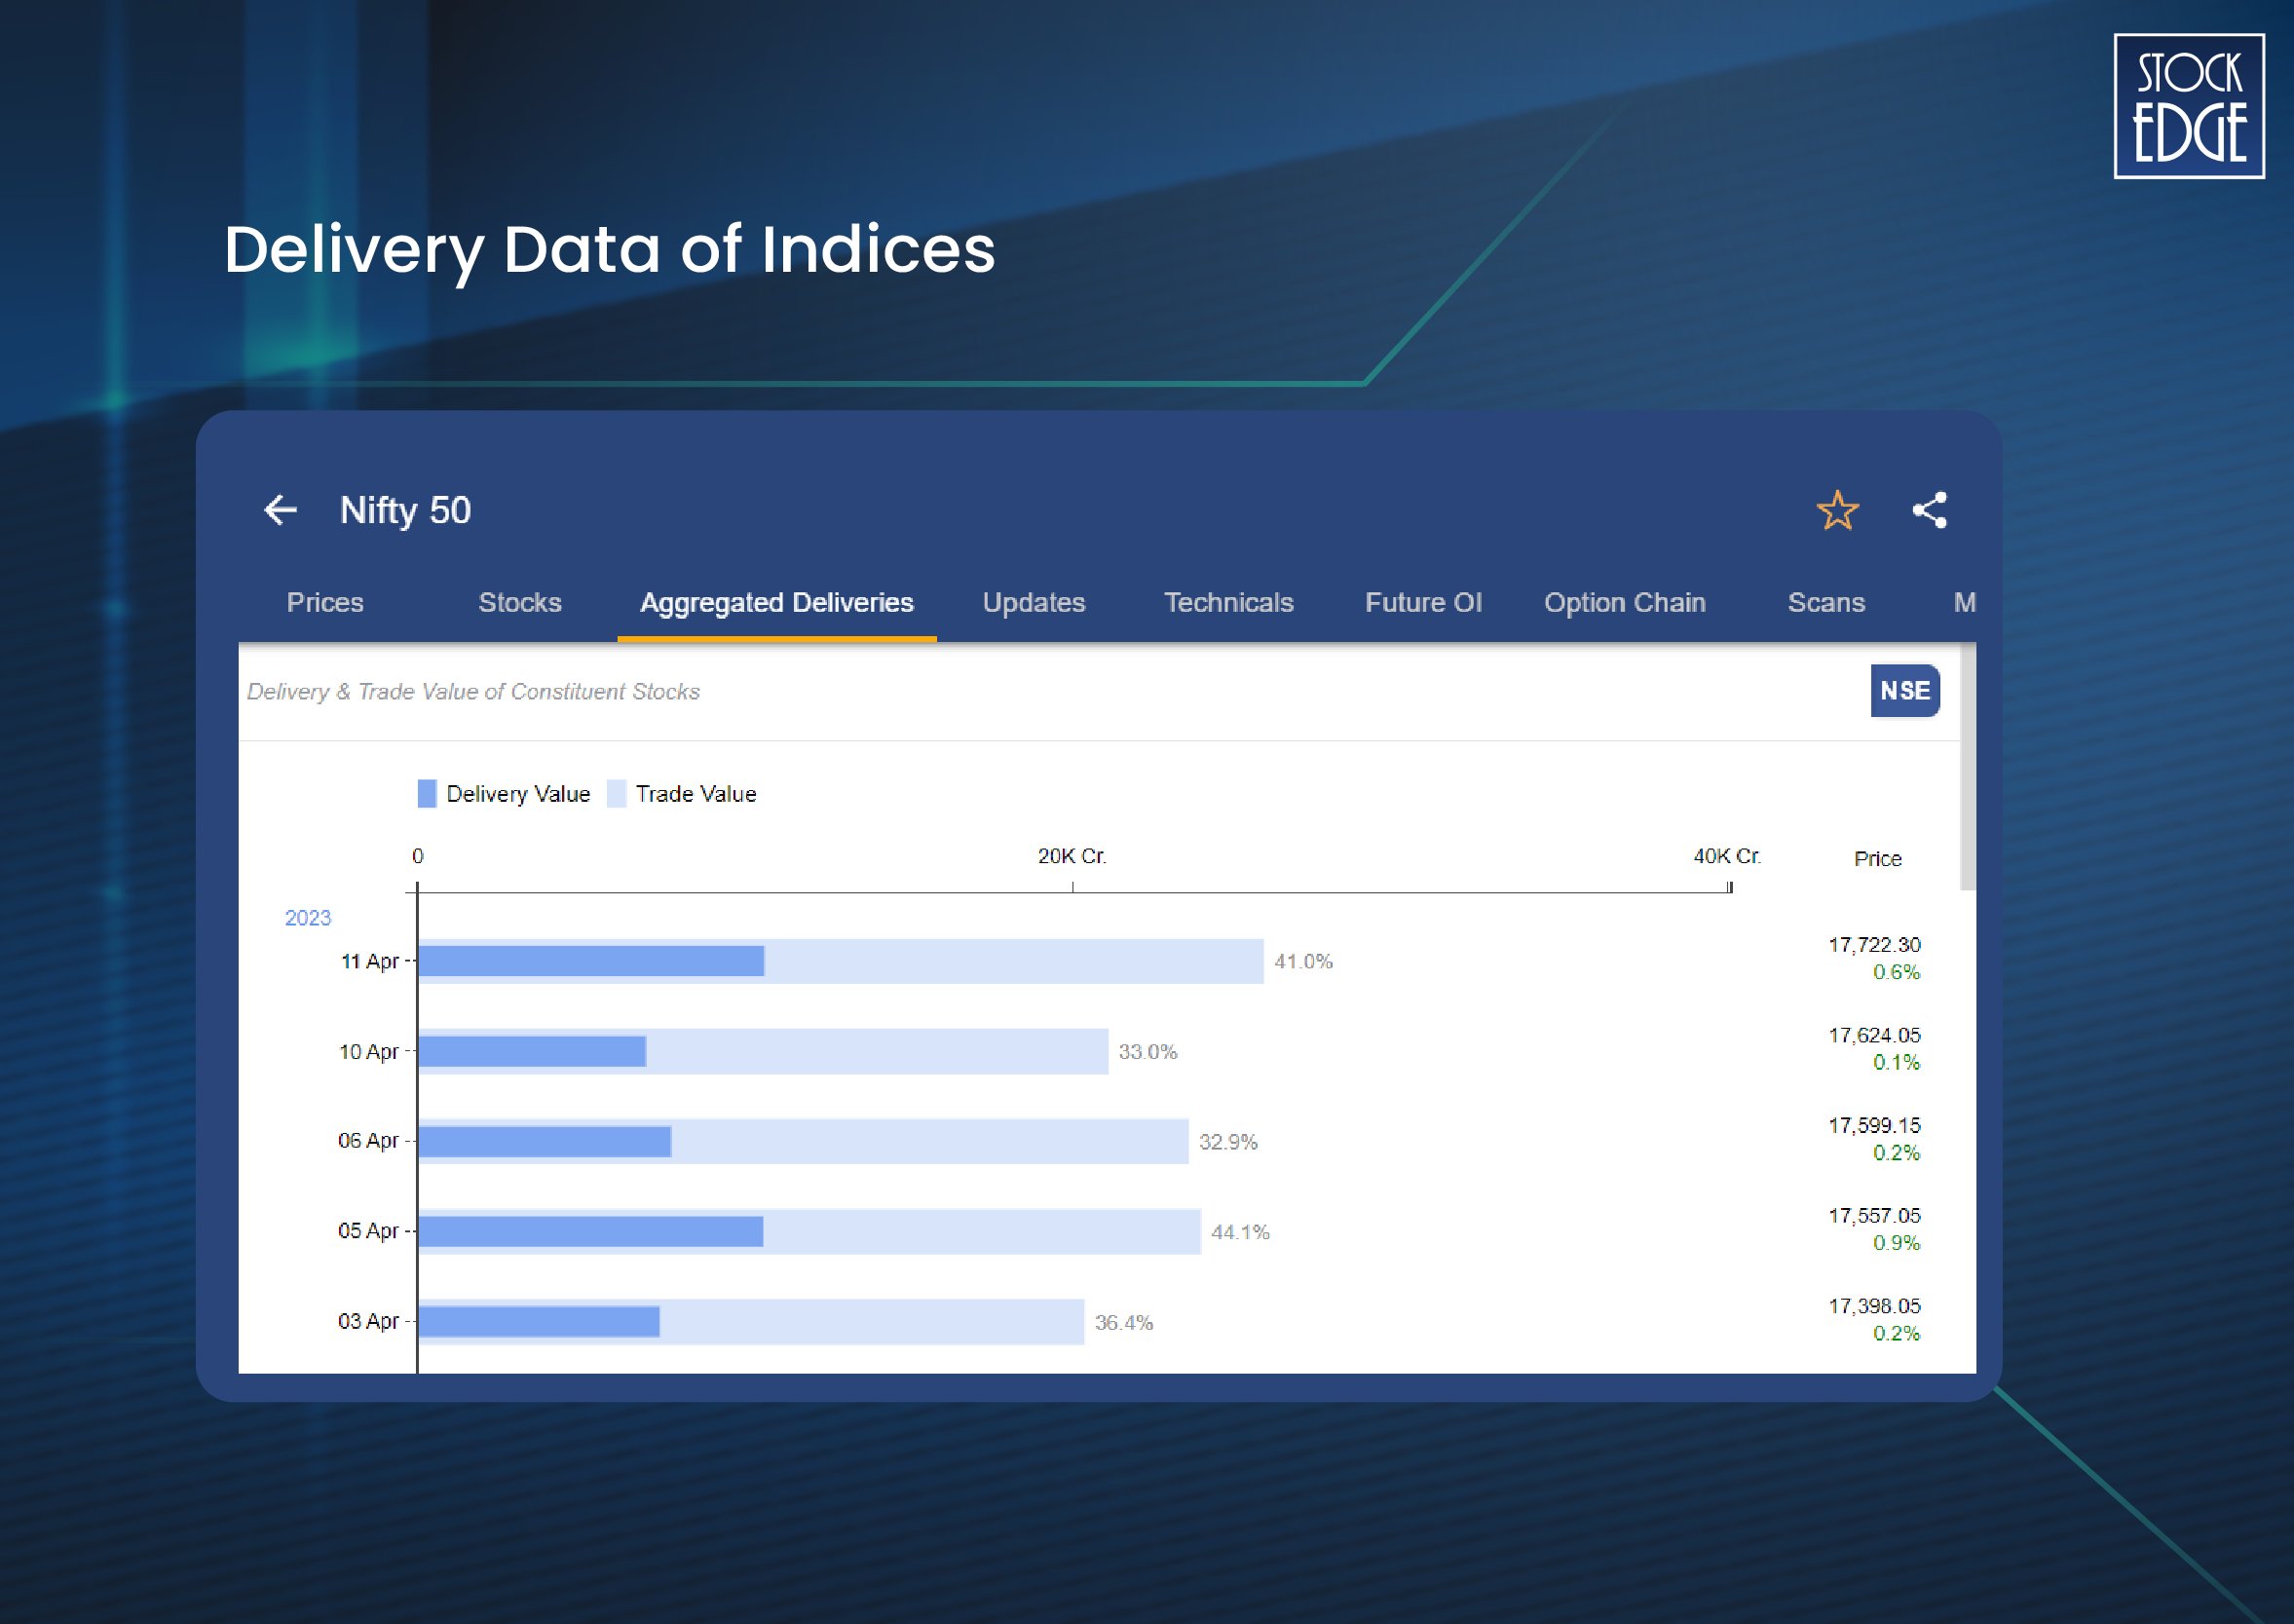
Task: Open the Technicals tab
Action: (1228, 603)
